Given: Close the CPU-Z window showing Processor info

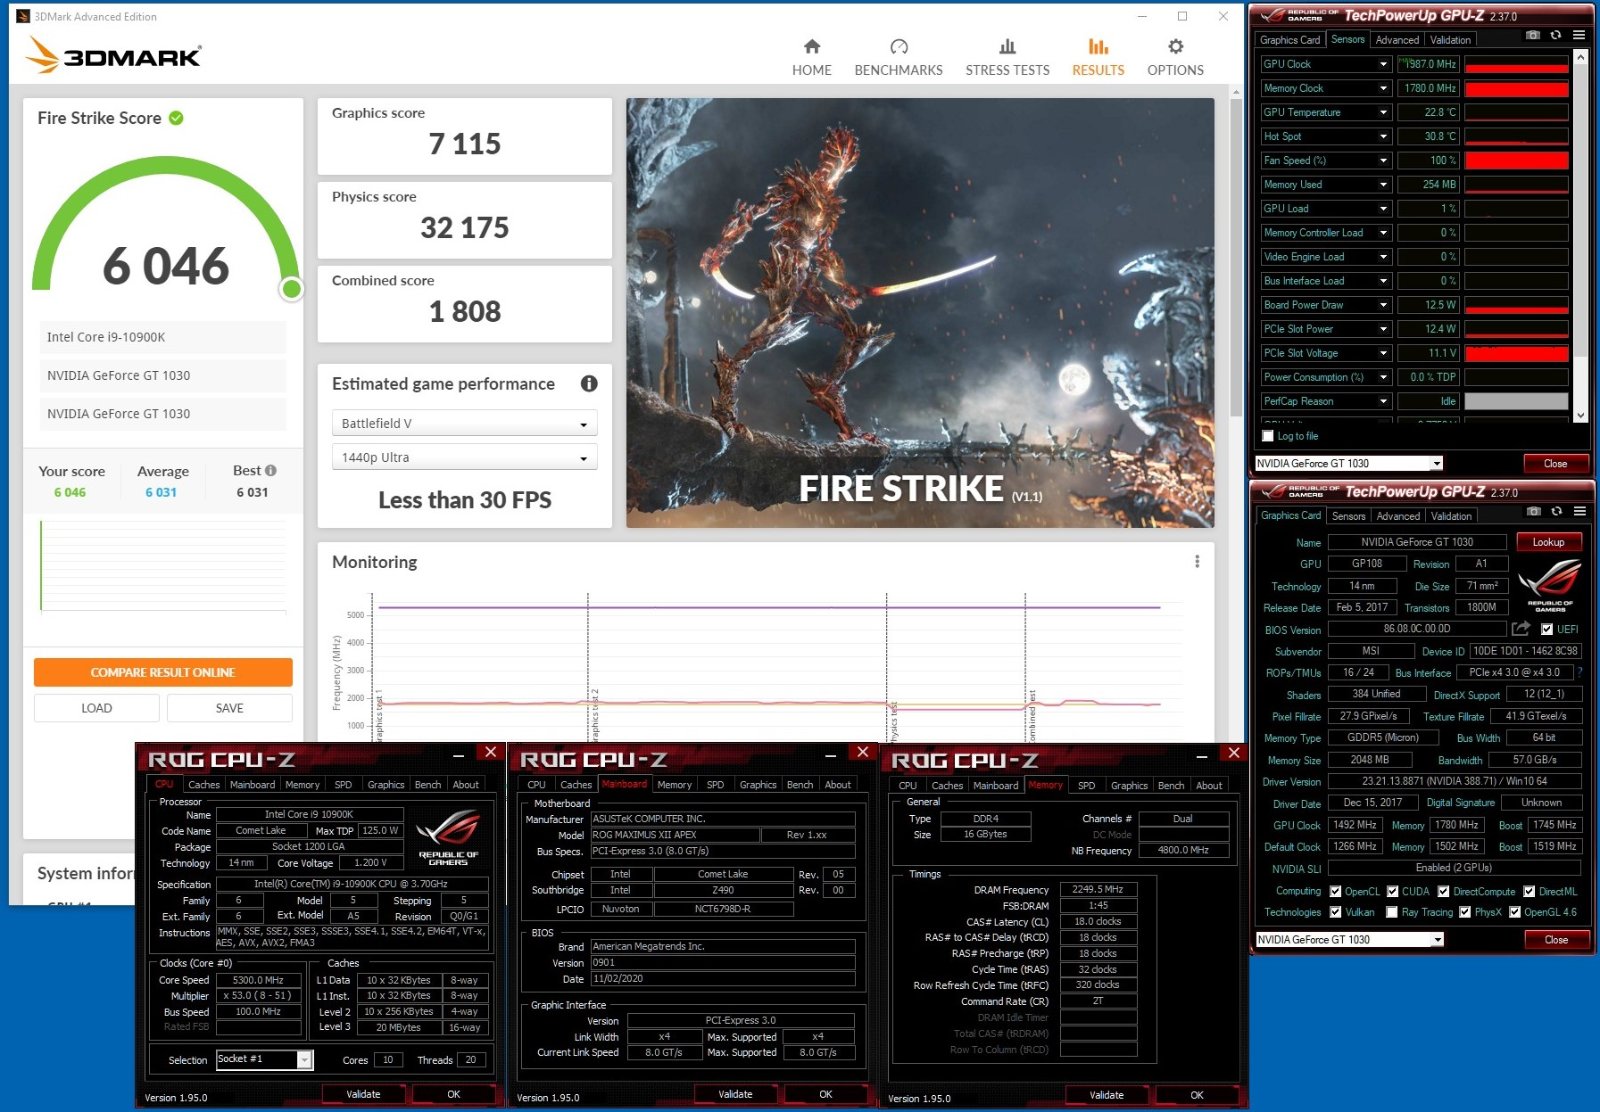Looking at the screenshot, I should pyautogui.click(x=490, y=753).
